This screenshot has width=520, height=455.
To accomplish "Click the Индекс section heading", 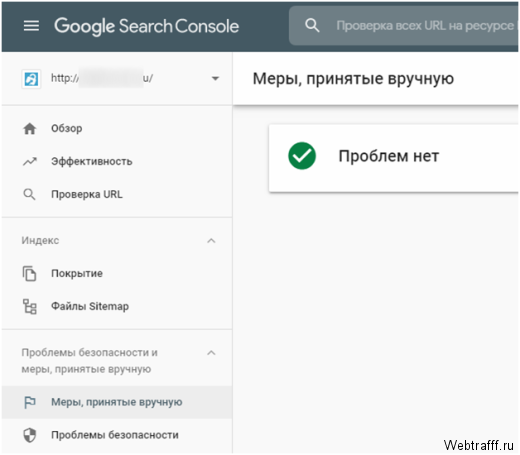I will [x=40, y=240].
